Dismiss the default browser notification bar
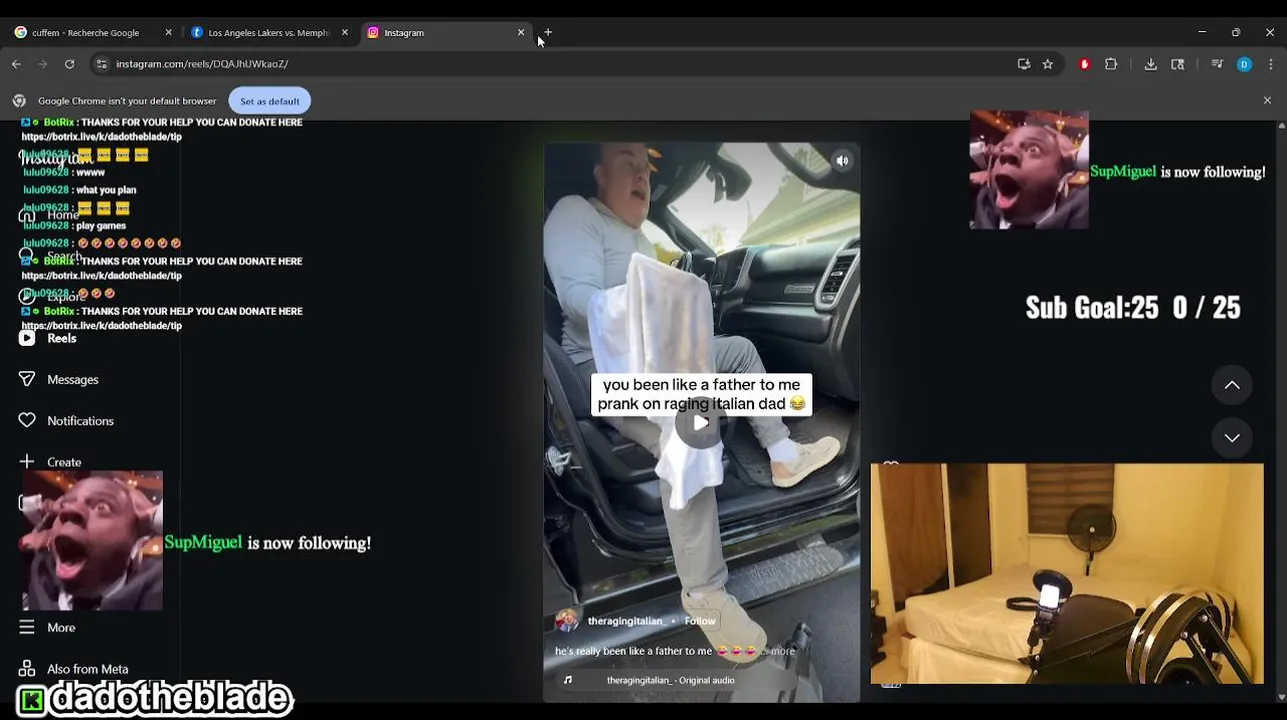Screen dimensions: 1287x720 click(1267, 101)
